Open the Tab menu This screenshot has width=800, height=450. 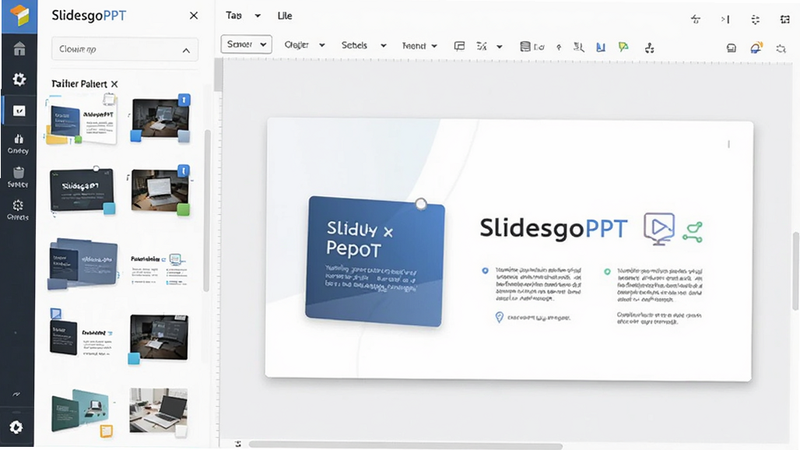[234, 16]
